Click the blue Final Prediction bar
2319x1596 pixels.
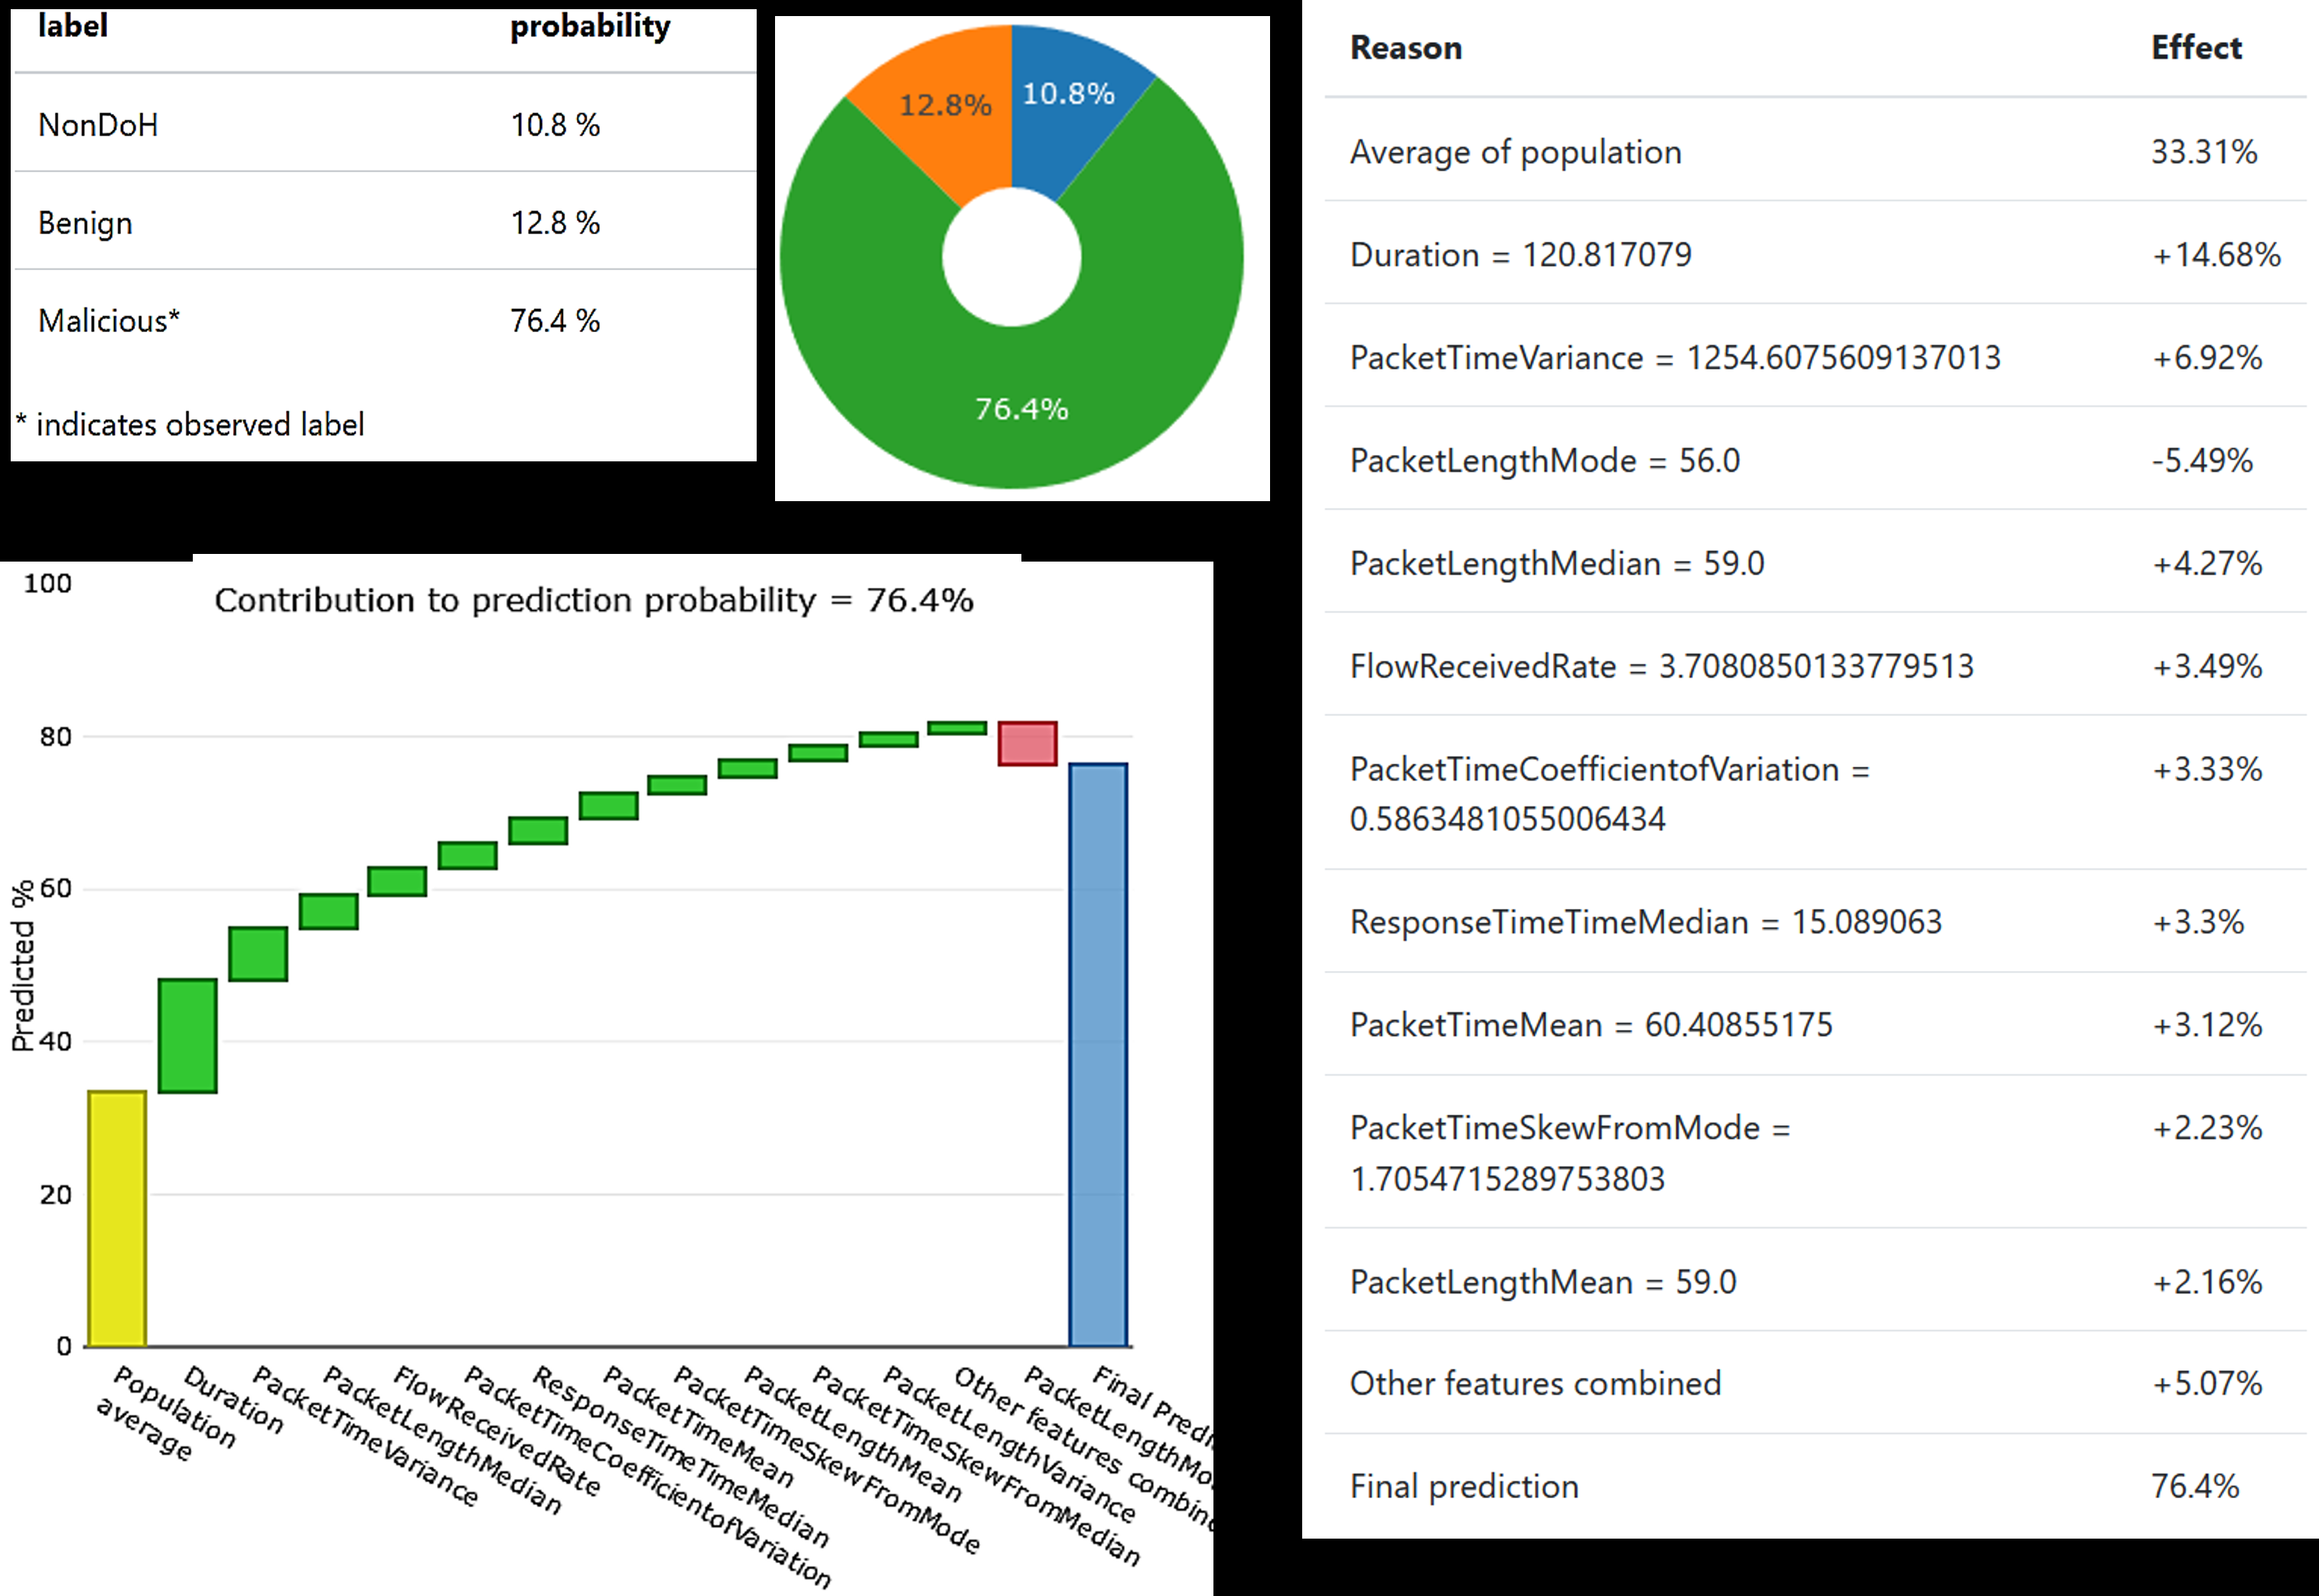(1098, 1055)
